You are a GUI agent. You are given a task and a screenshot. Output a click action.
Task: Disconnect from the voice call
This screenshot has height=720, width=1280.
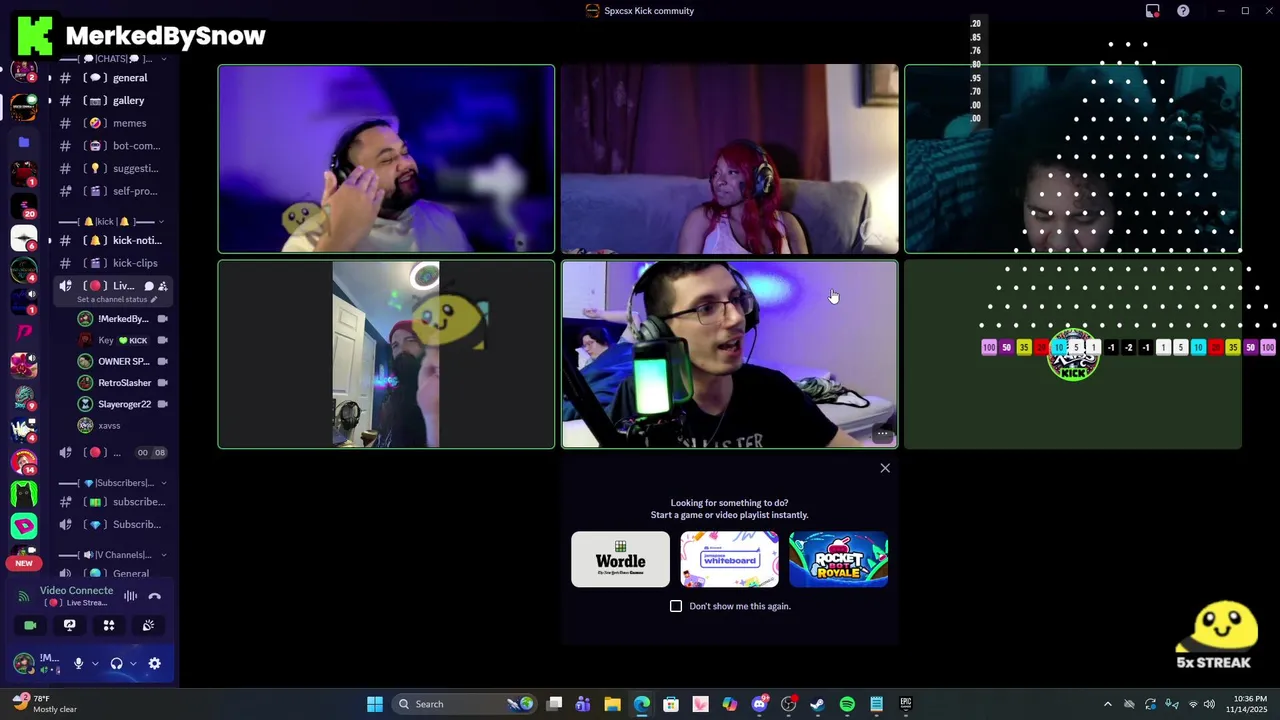[x=155, y=596]
